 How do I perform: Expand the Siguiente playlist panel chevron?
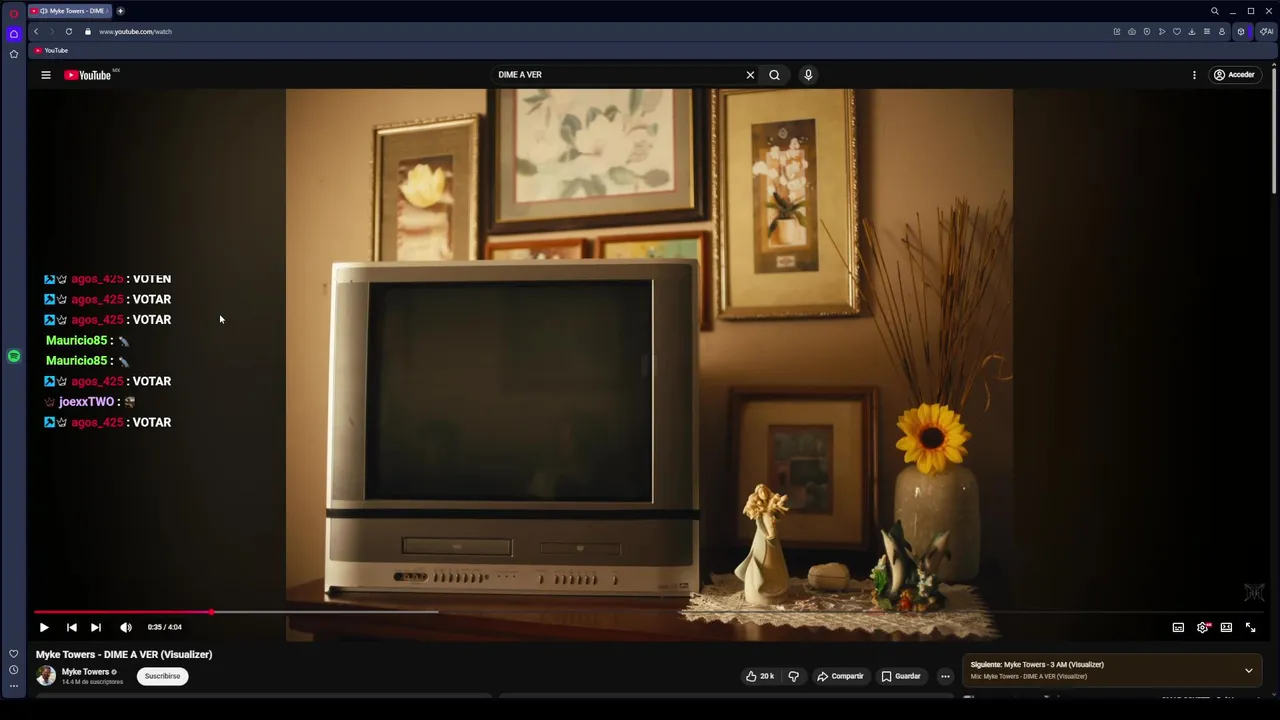pos(1249,671)
